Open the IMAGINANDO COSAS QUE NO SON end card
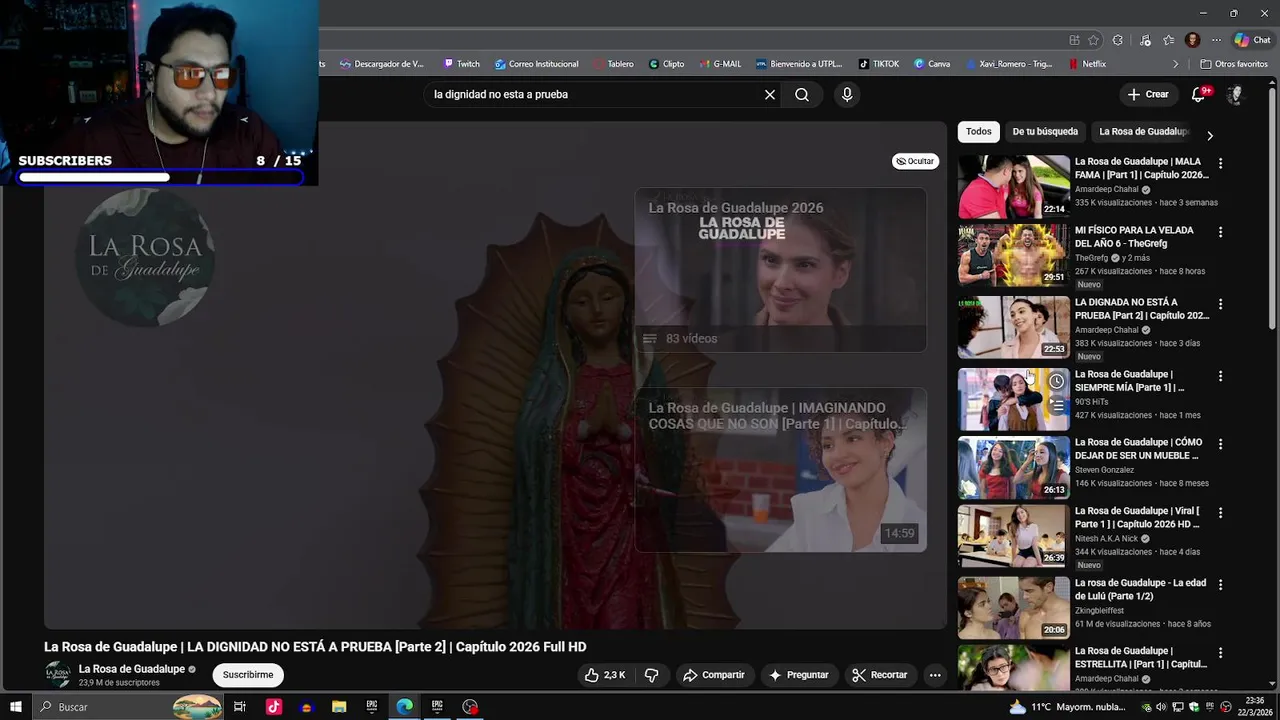 tap(780, 470)
